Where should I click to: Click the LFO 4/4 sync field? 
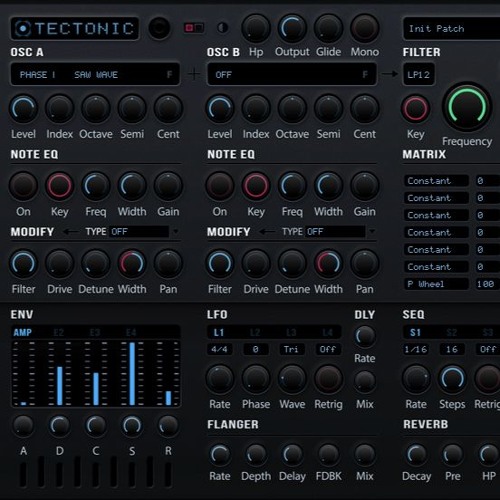pos(219,349)
